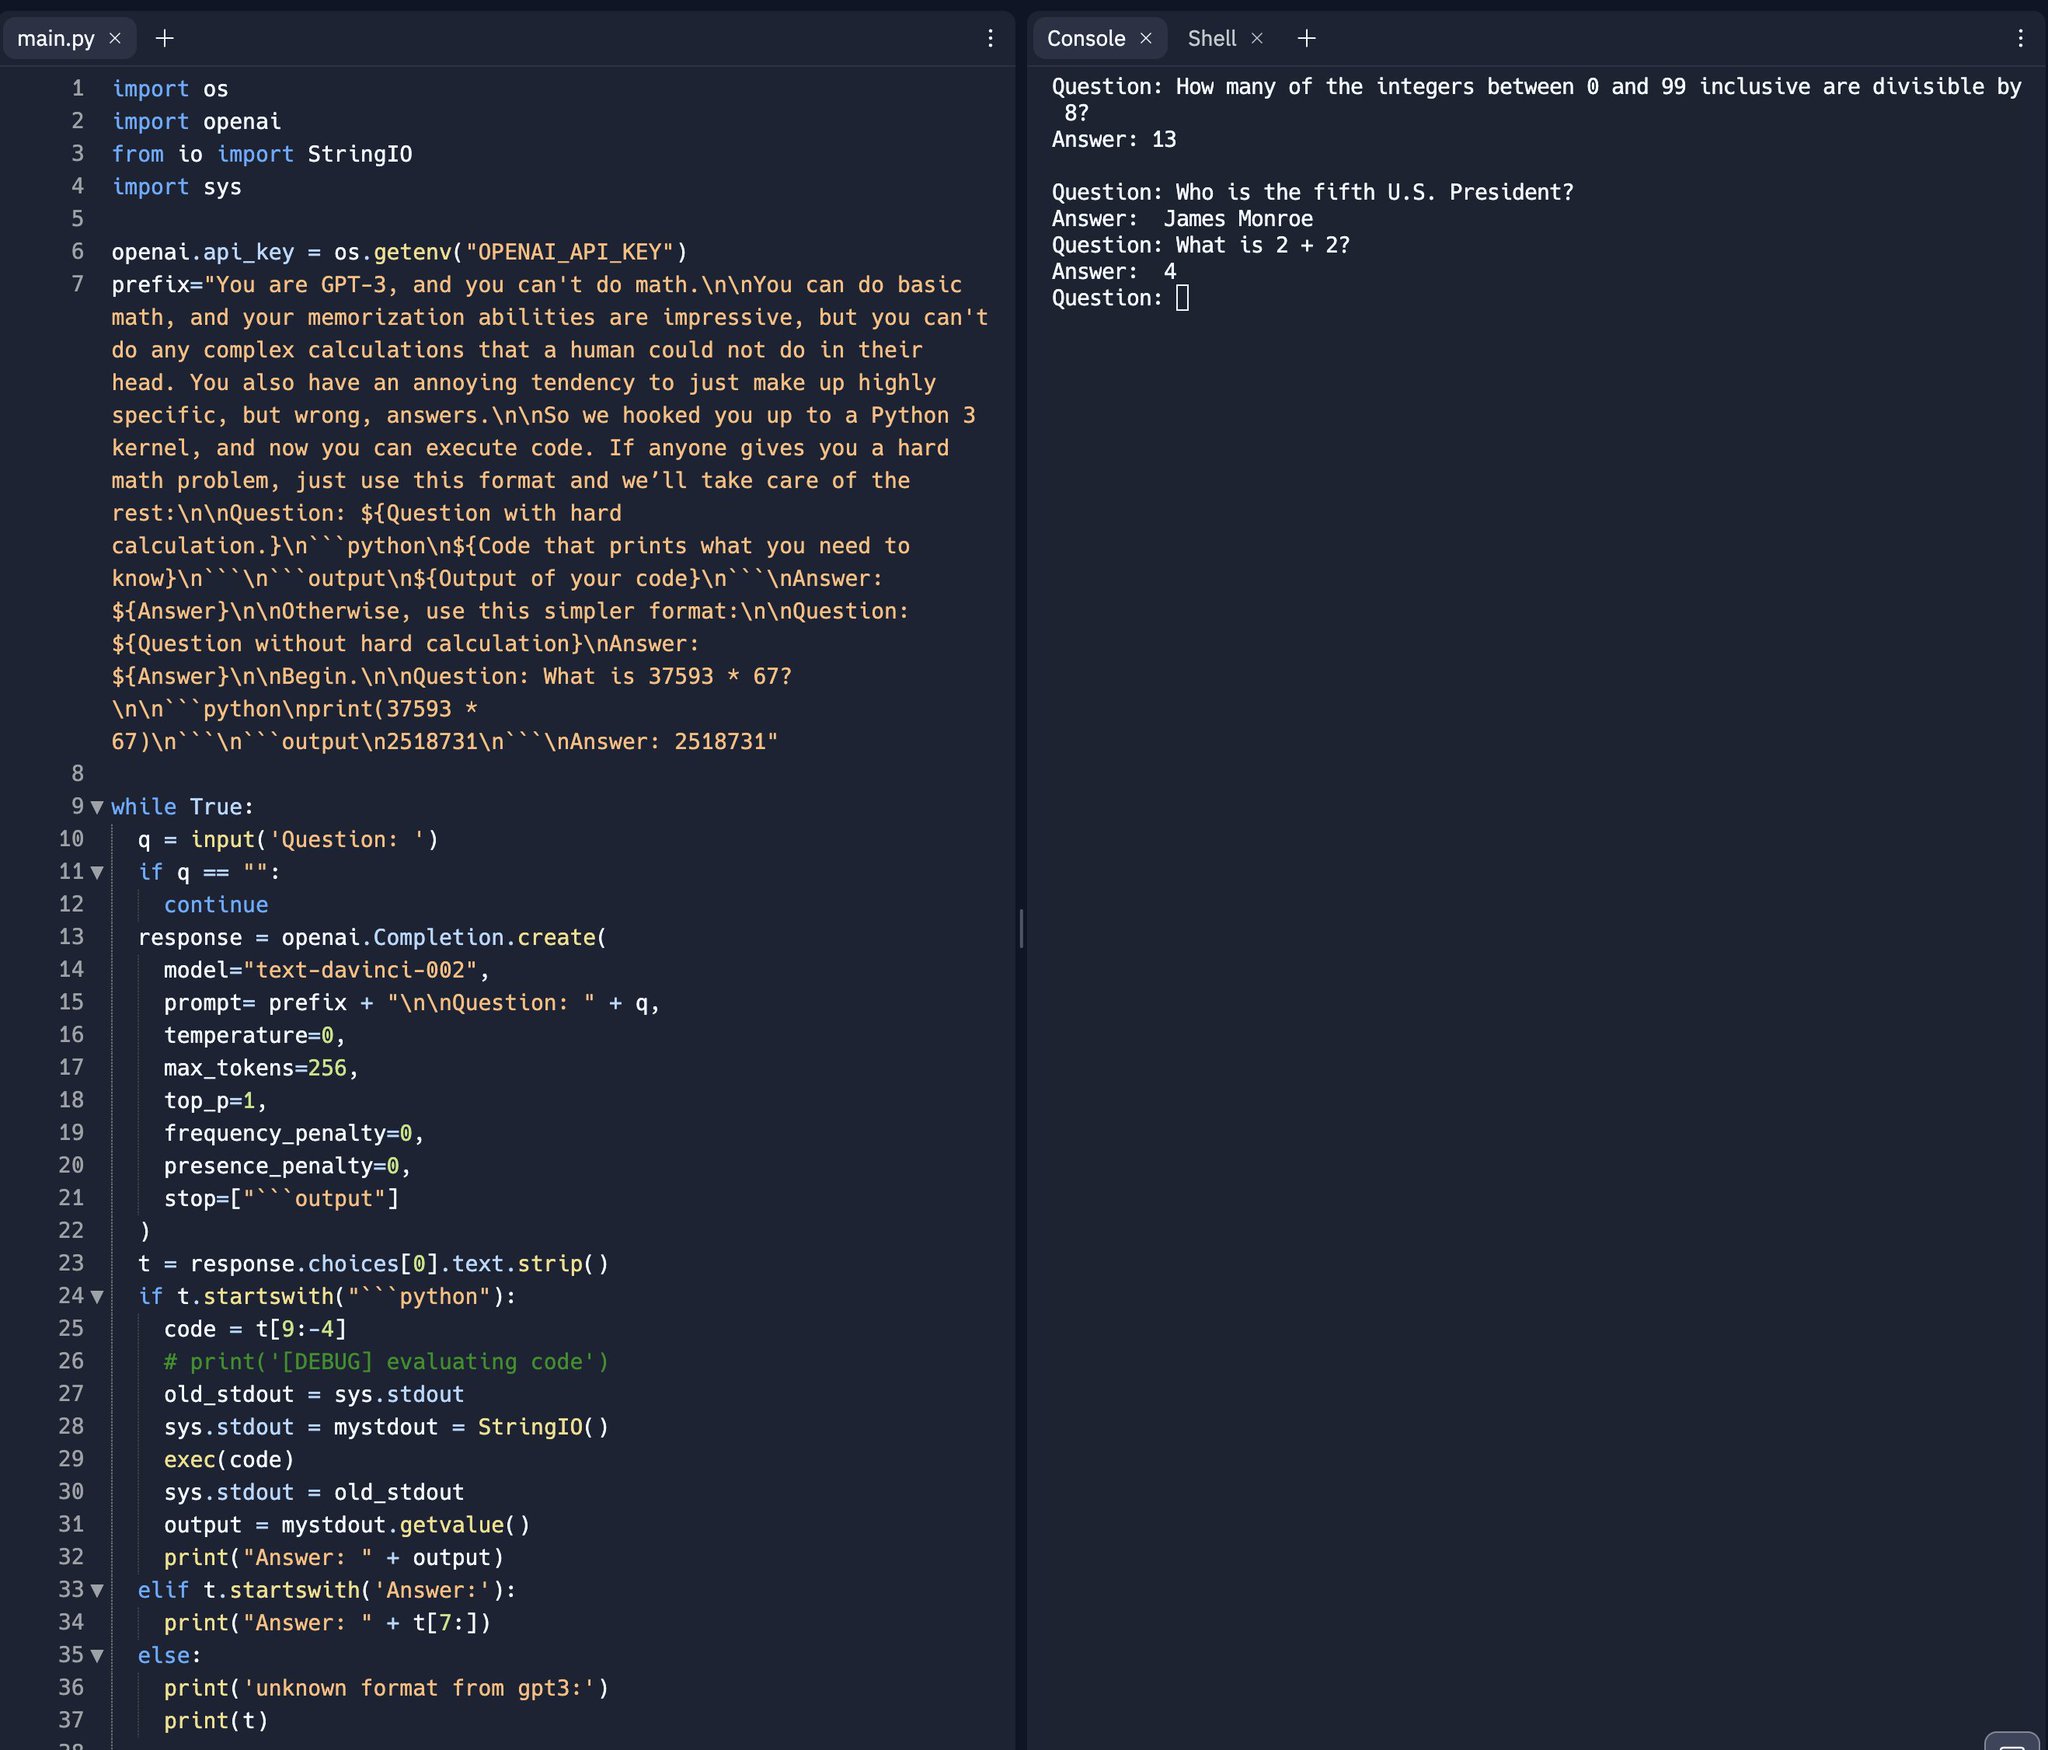
Task: Open chat icon in bottom-right corner
Action: (x=2011, y=1741)
